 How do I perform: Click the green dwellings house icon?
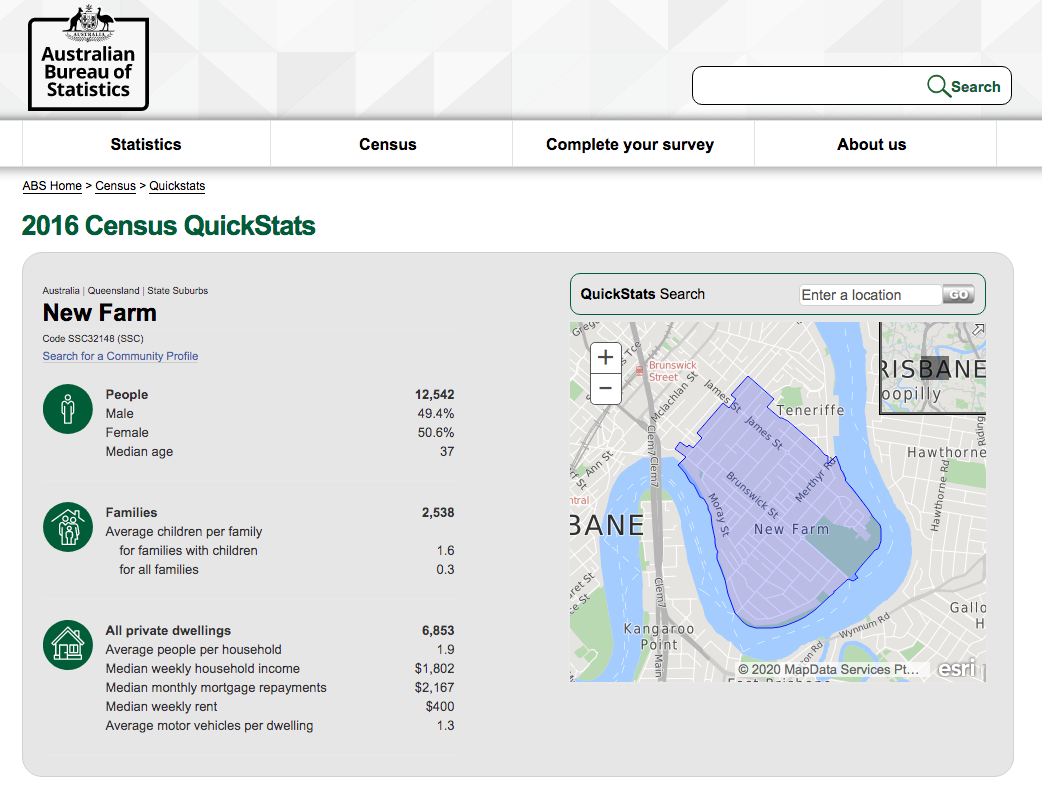[x=68, y=644]
